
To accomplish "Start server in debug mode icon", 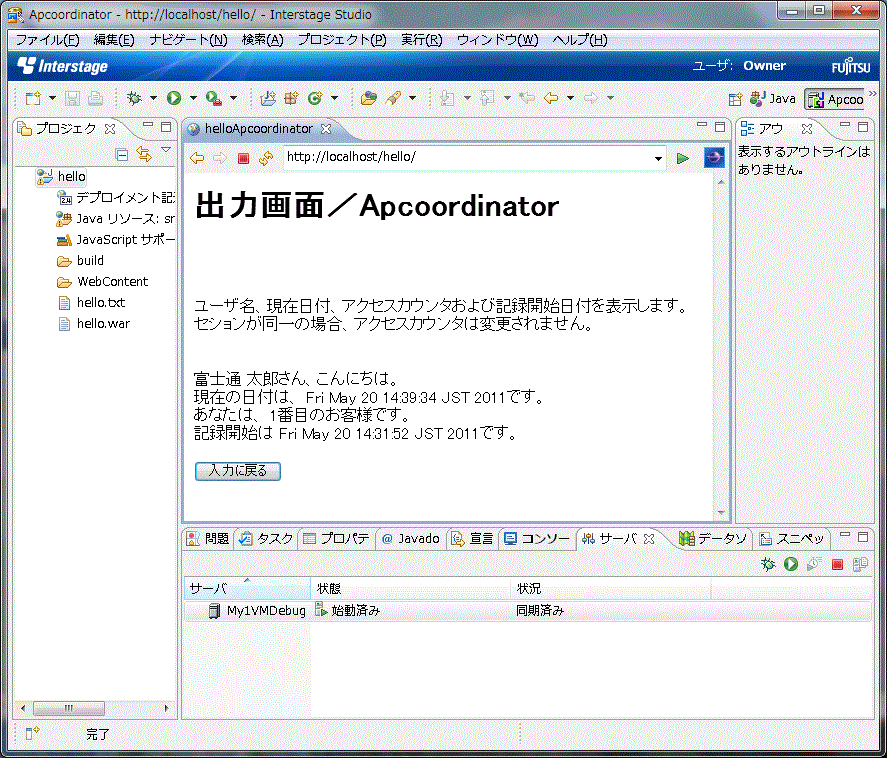I will click(x=768, y=564).
